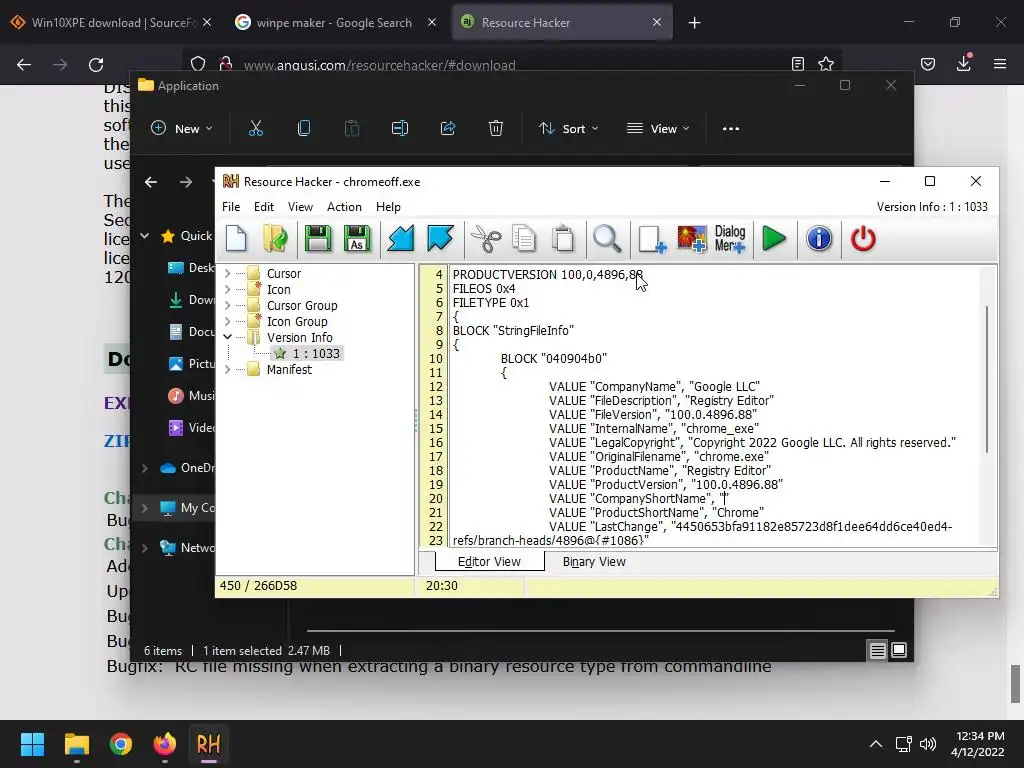
Task: Open View dropdown in Application explorer
Action: point(658,129)
